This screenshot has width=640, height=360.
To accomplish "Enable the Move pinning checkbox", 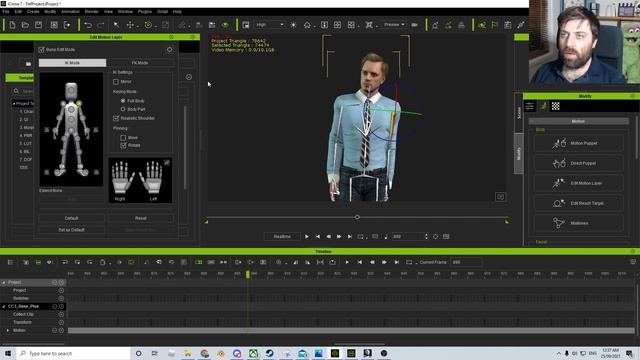I will point(123,138).
